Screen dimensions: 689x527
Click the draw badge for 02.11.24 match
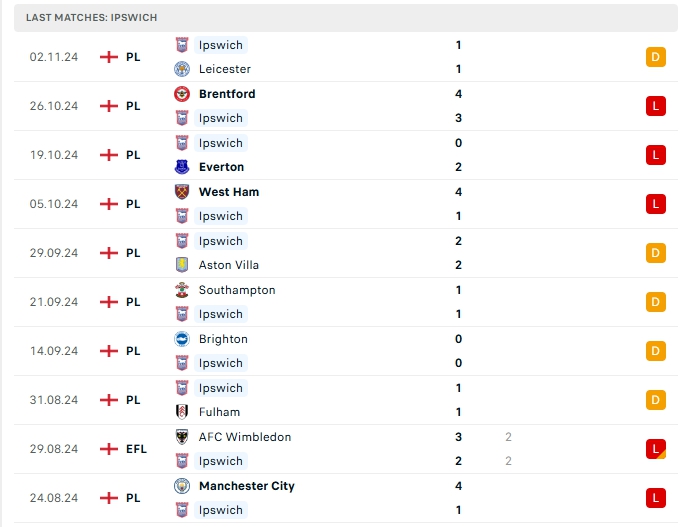[x=655, y=57]
